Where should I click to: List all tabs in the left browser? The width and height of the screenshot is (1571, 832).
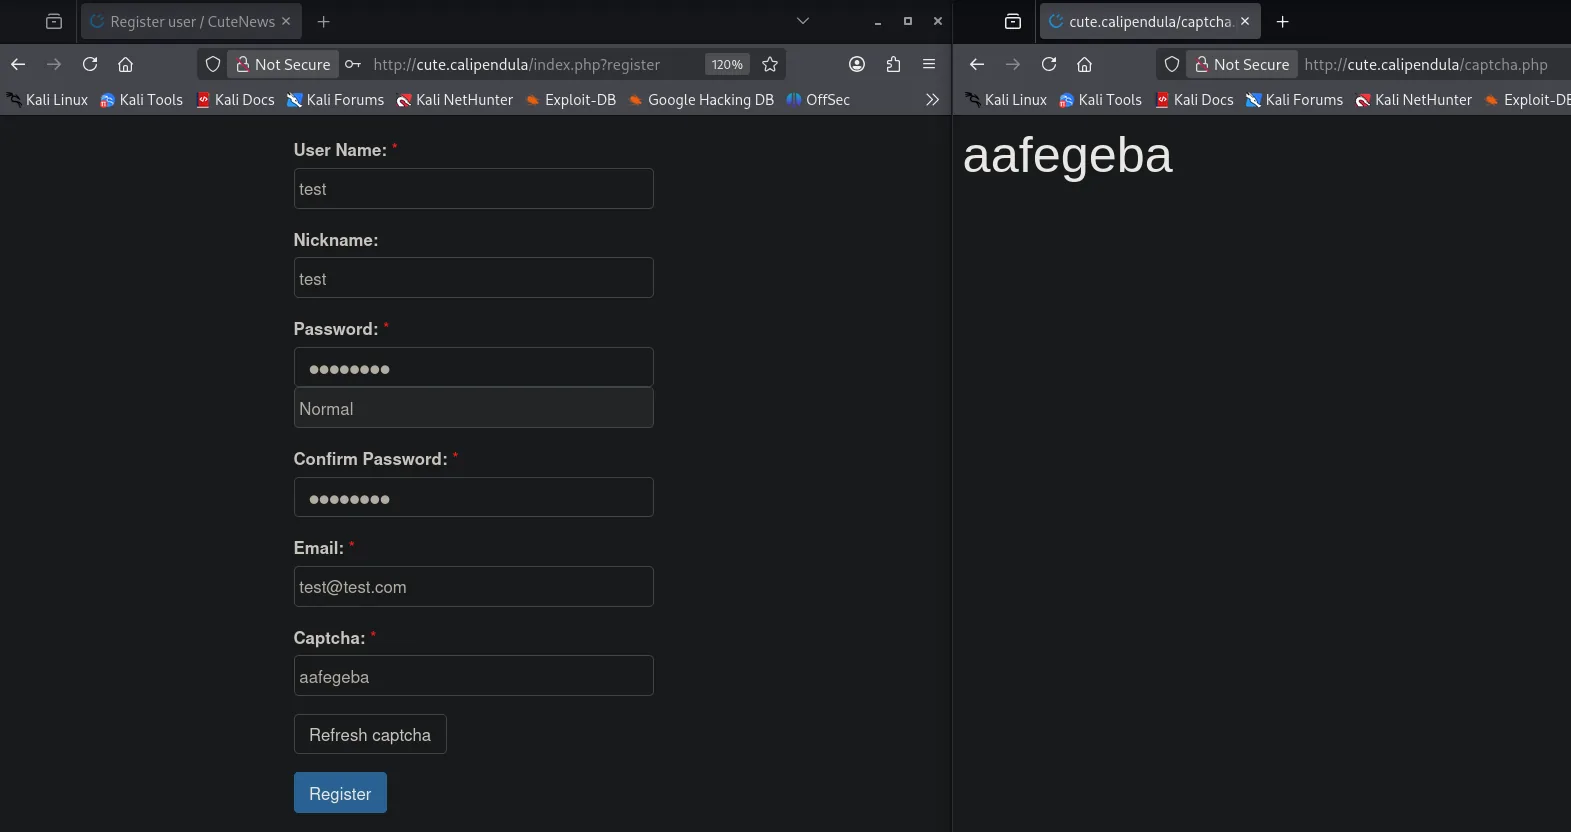(x=802, y=21)
